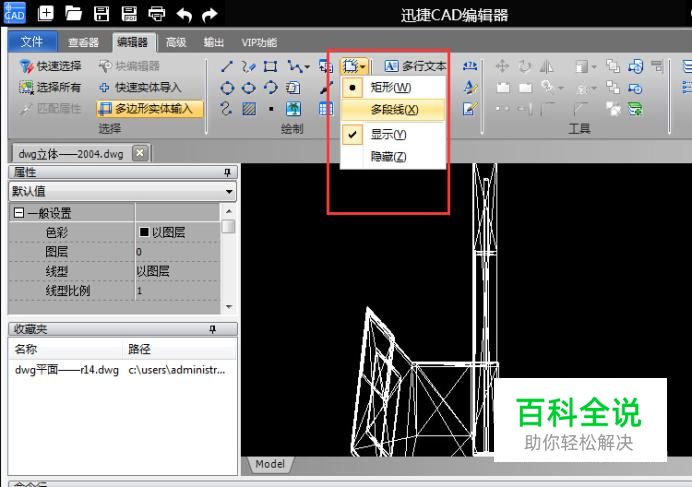The height and width of the screenshot is (487, 692).
Task: Click 选择所有 button
Action: pyautogui.click(x=50, y=87)
